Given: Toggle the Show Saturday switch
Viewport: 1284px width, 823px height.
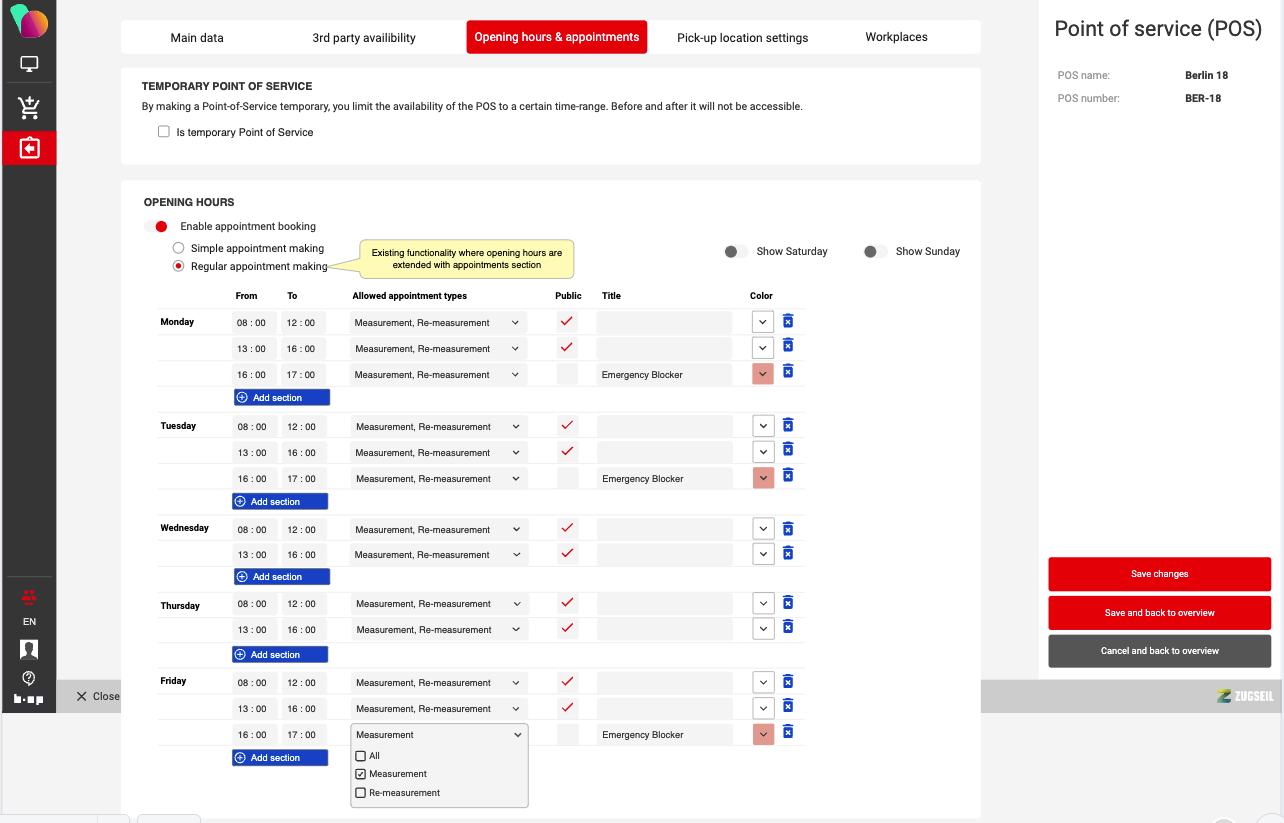Looking at the screenshot, I should click(736, 252).
